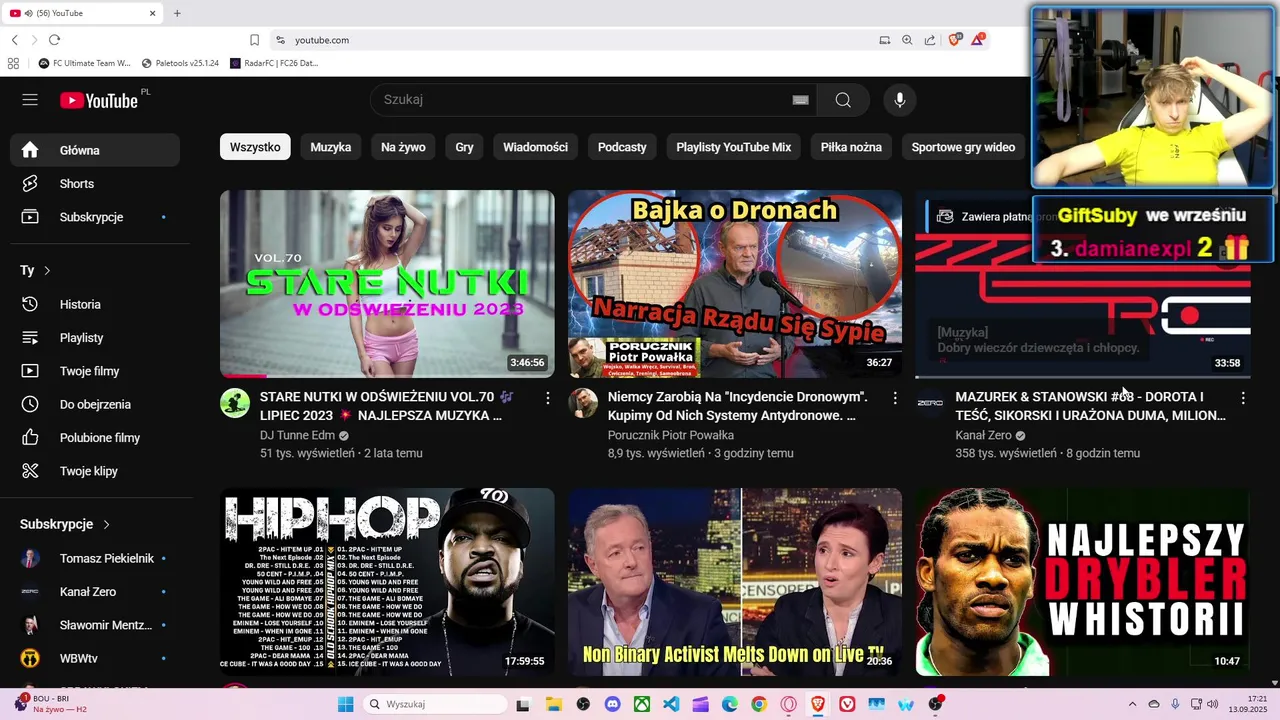Open Discord from the taskbar

[612, 704]
